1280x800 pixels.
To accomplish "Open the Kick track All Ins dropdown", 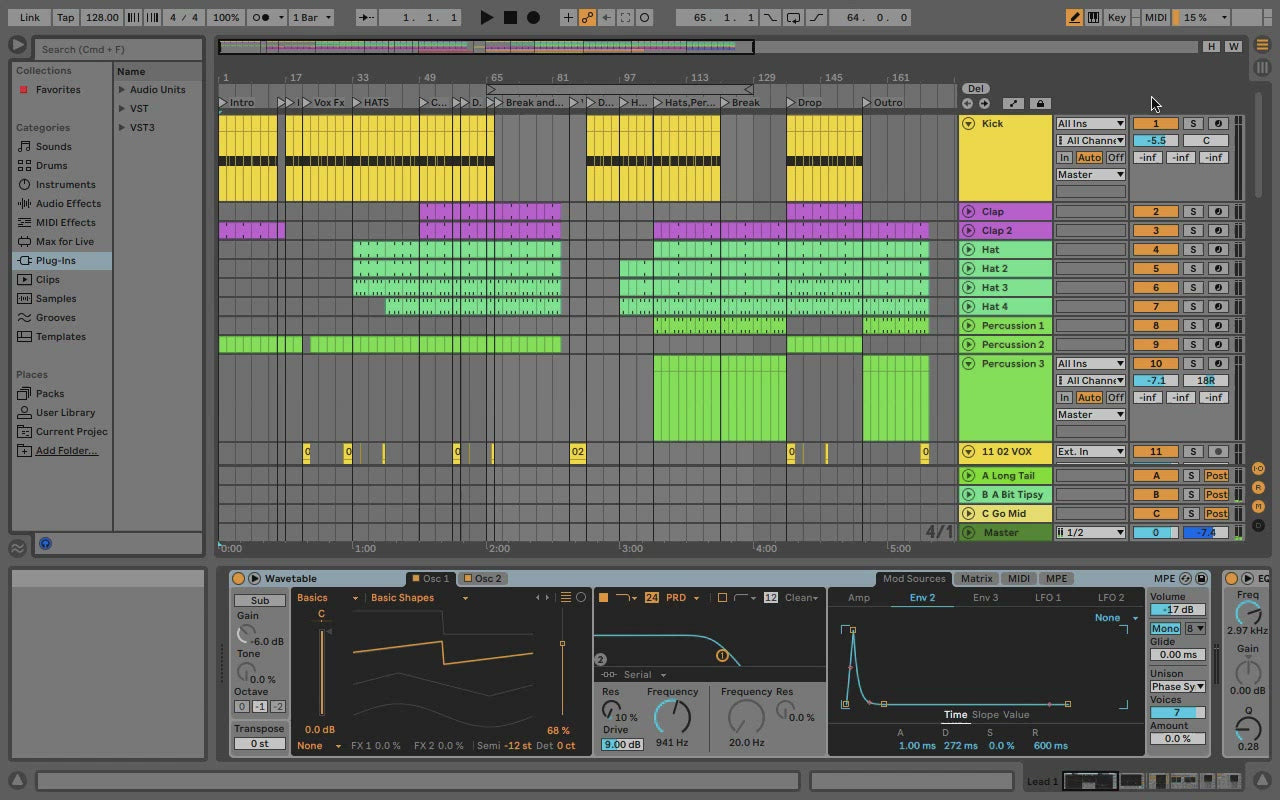I will coord(1090,124).
